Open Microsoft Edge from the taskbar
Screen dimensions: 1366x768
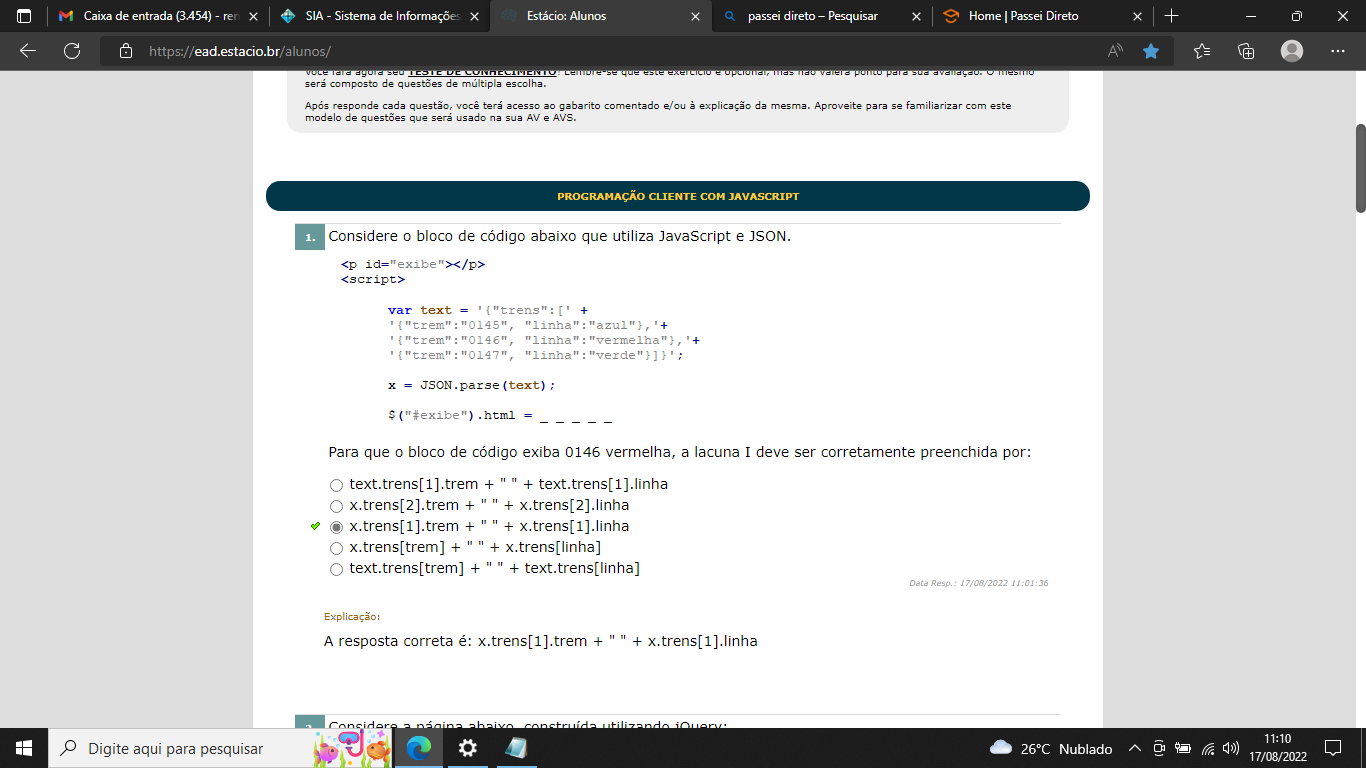pyautogui.click(x=420, y=748)
